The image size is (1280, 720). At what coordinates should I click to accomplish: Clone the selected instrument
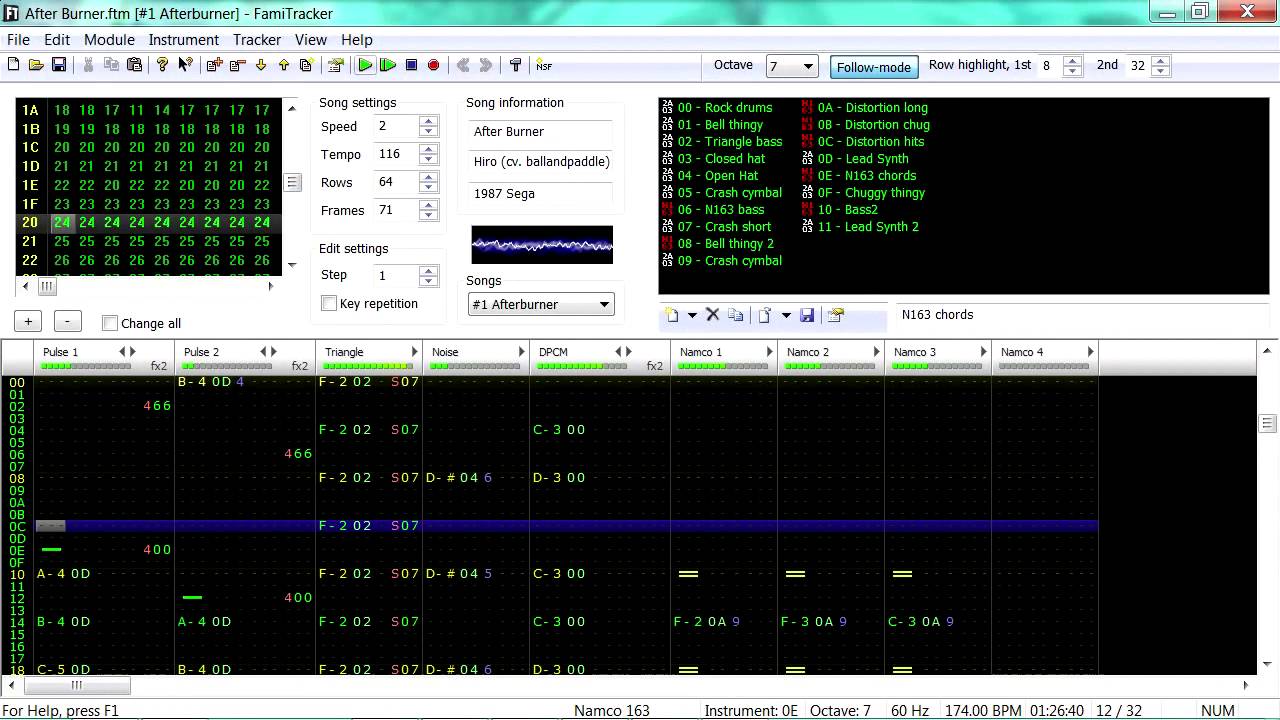click(736, 315)
